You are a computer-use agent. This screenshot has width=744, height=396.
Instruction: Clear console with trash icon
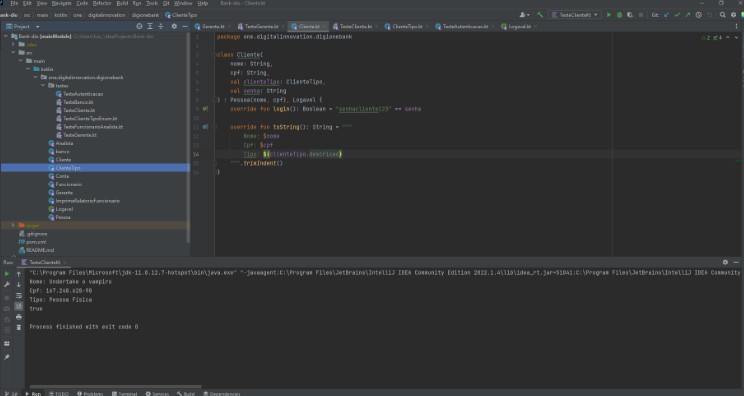(x=19, y=327)
